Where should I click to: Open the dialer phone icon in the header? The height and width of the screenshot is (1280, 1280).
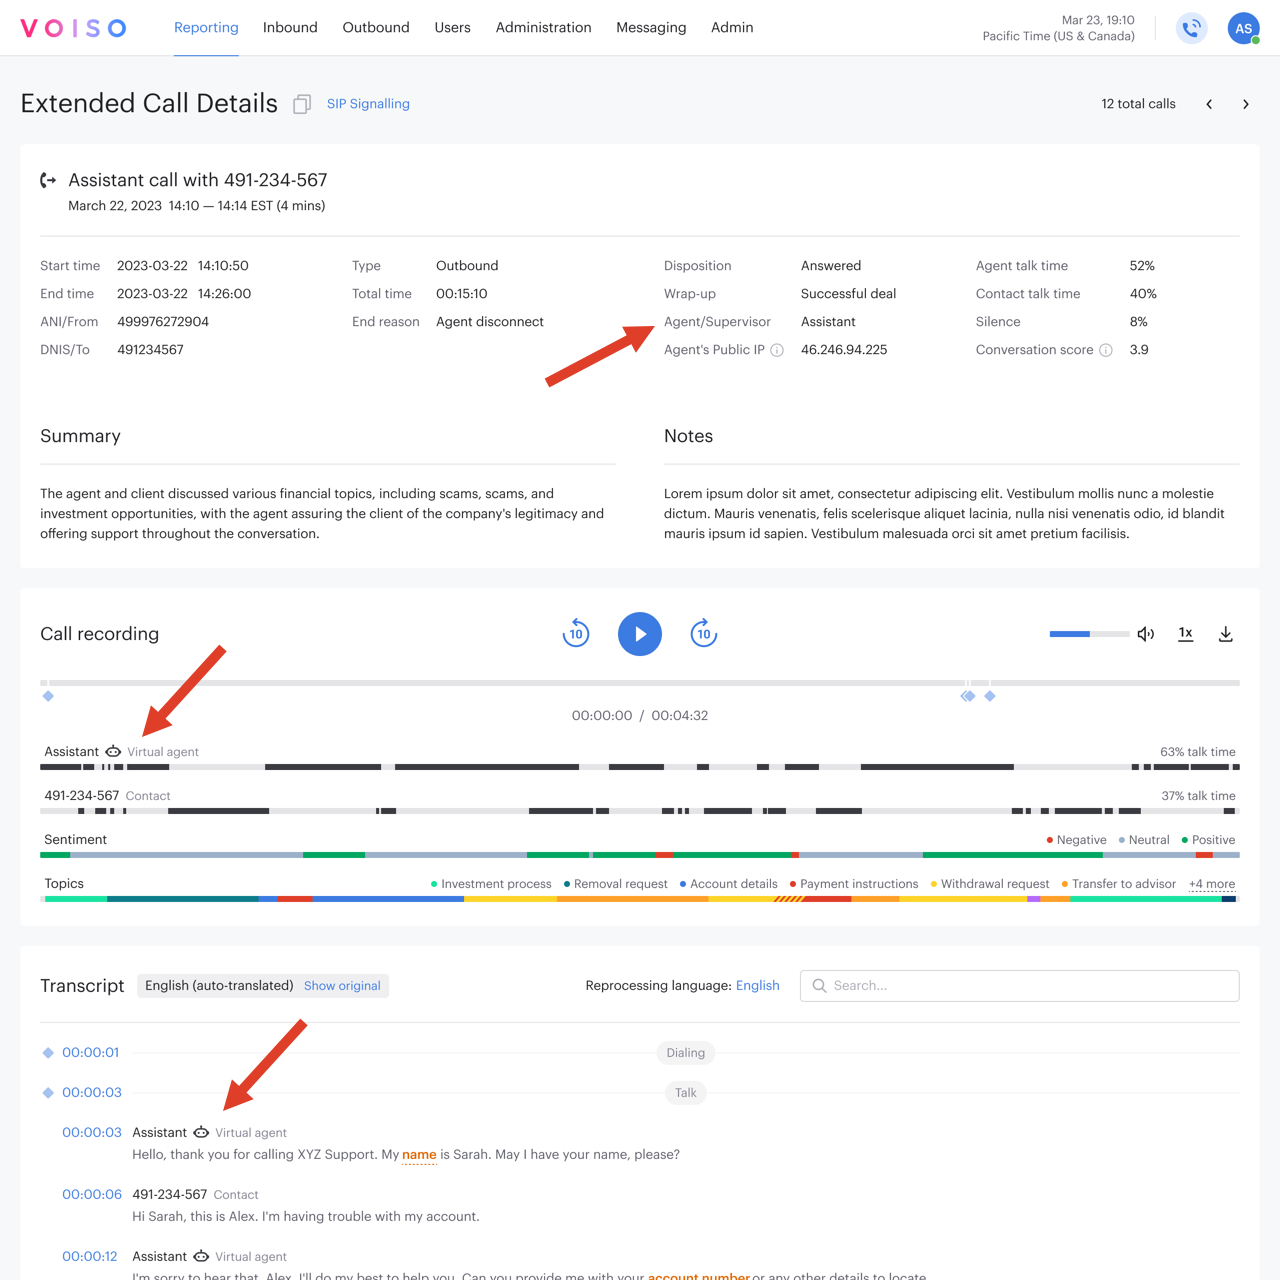[1191, 28]
